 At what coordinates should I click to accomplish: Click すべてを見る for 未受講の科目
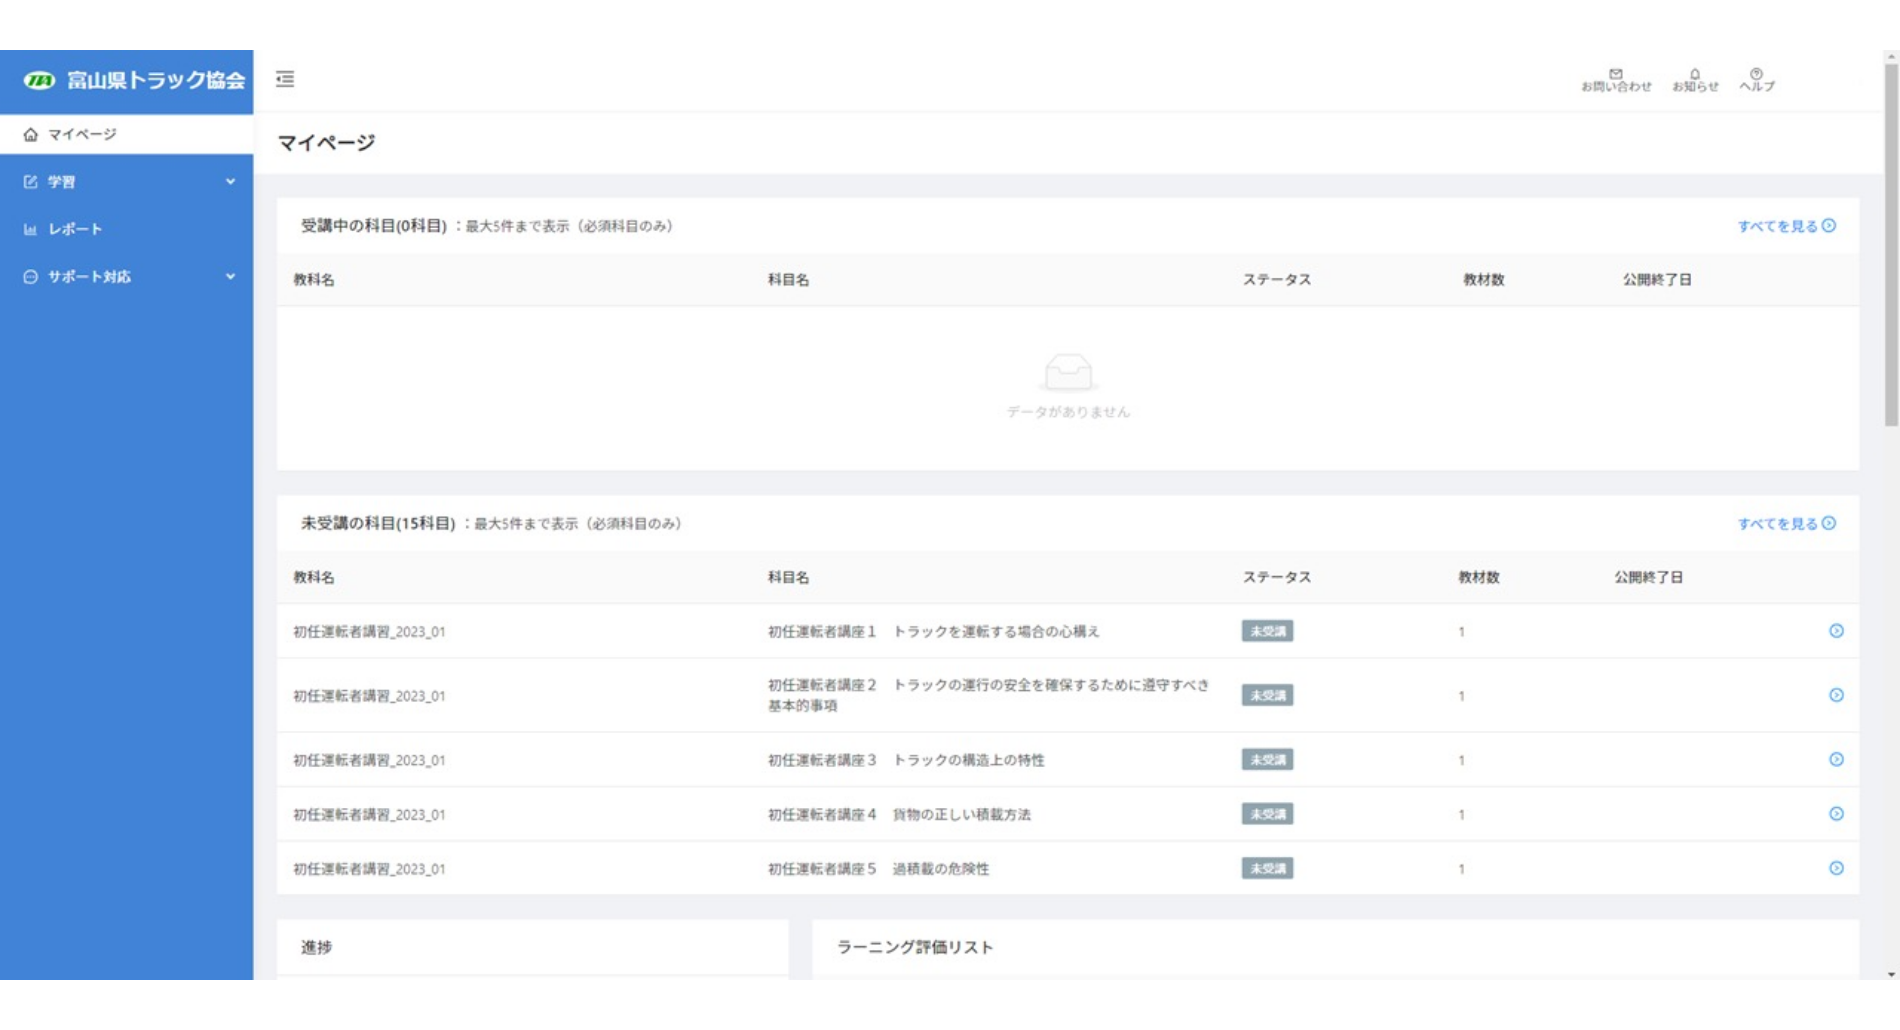point(1786,523)
